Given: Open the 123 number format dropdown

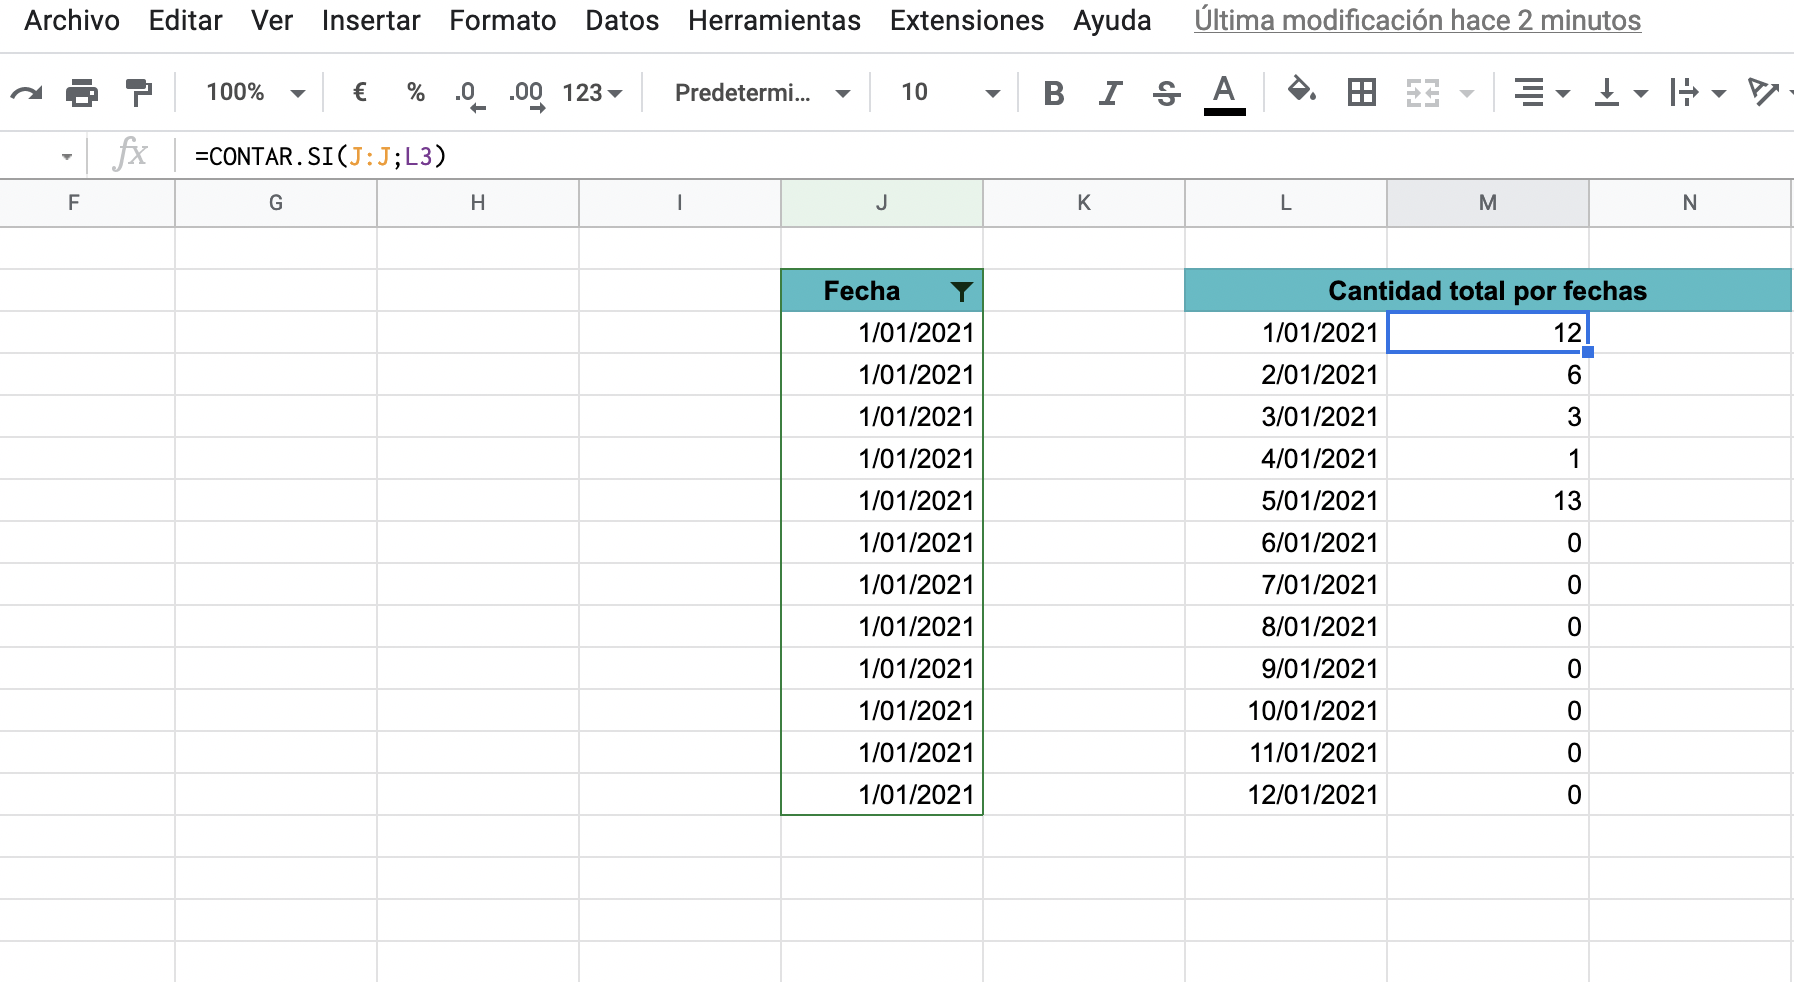Looking at the screenshot, I should pos(592,93).
